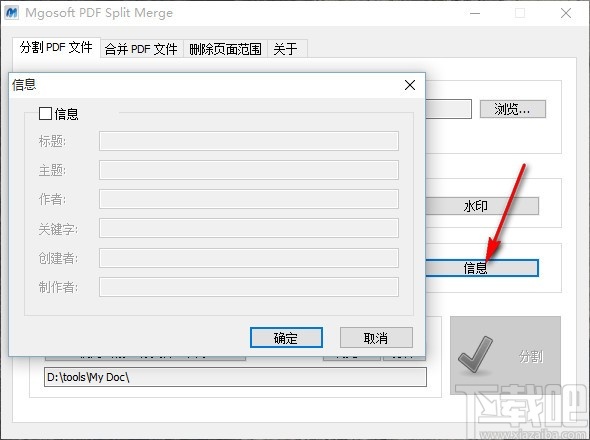Focus the 标题 input field
The image size is (590, 440).
tap(249, 141)
